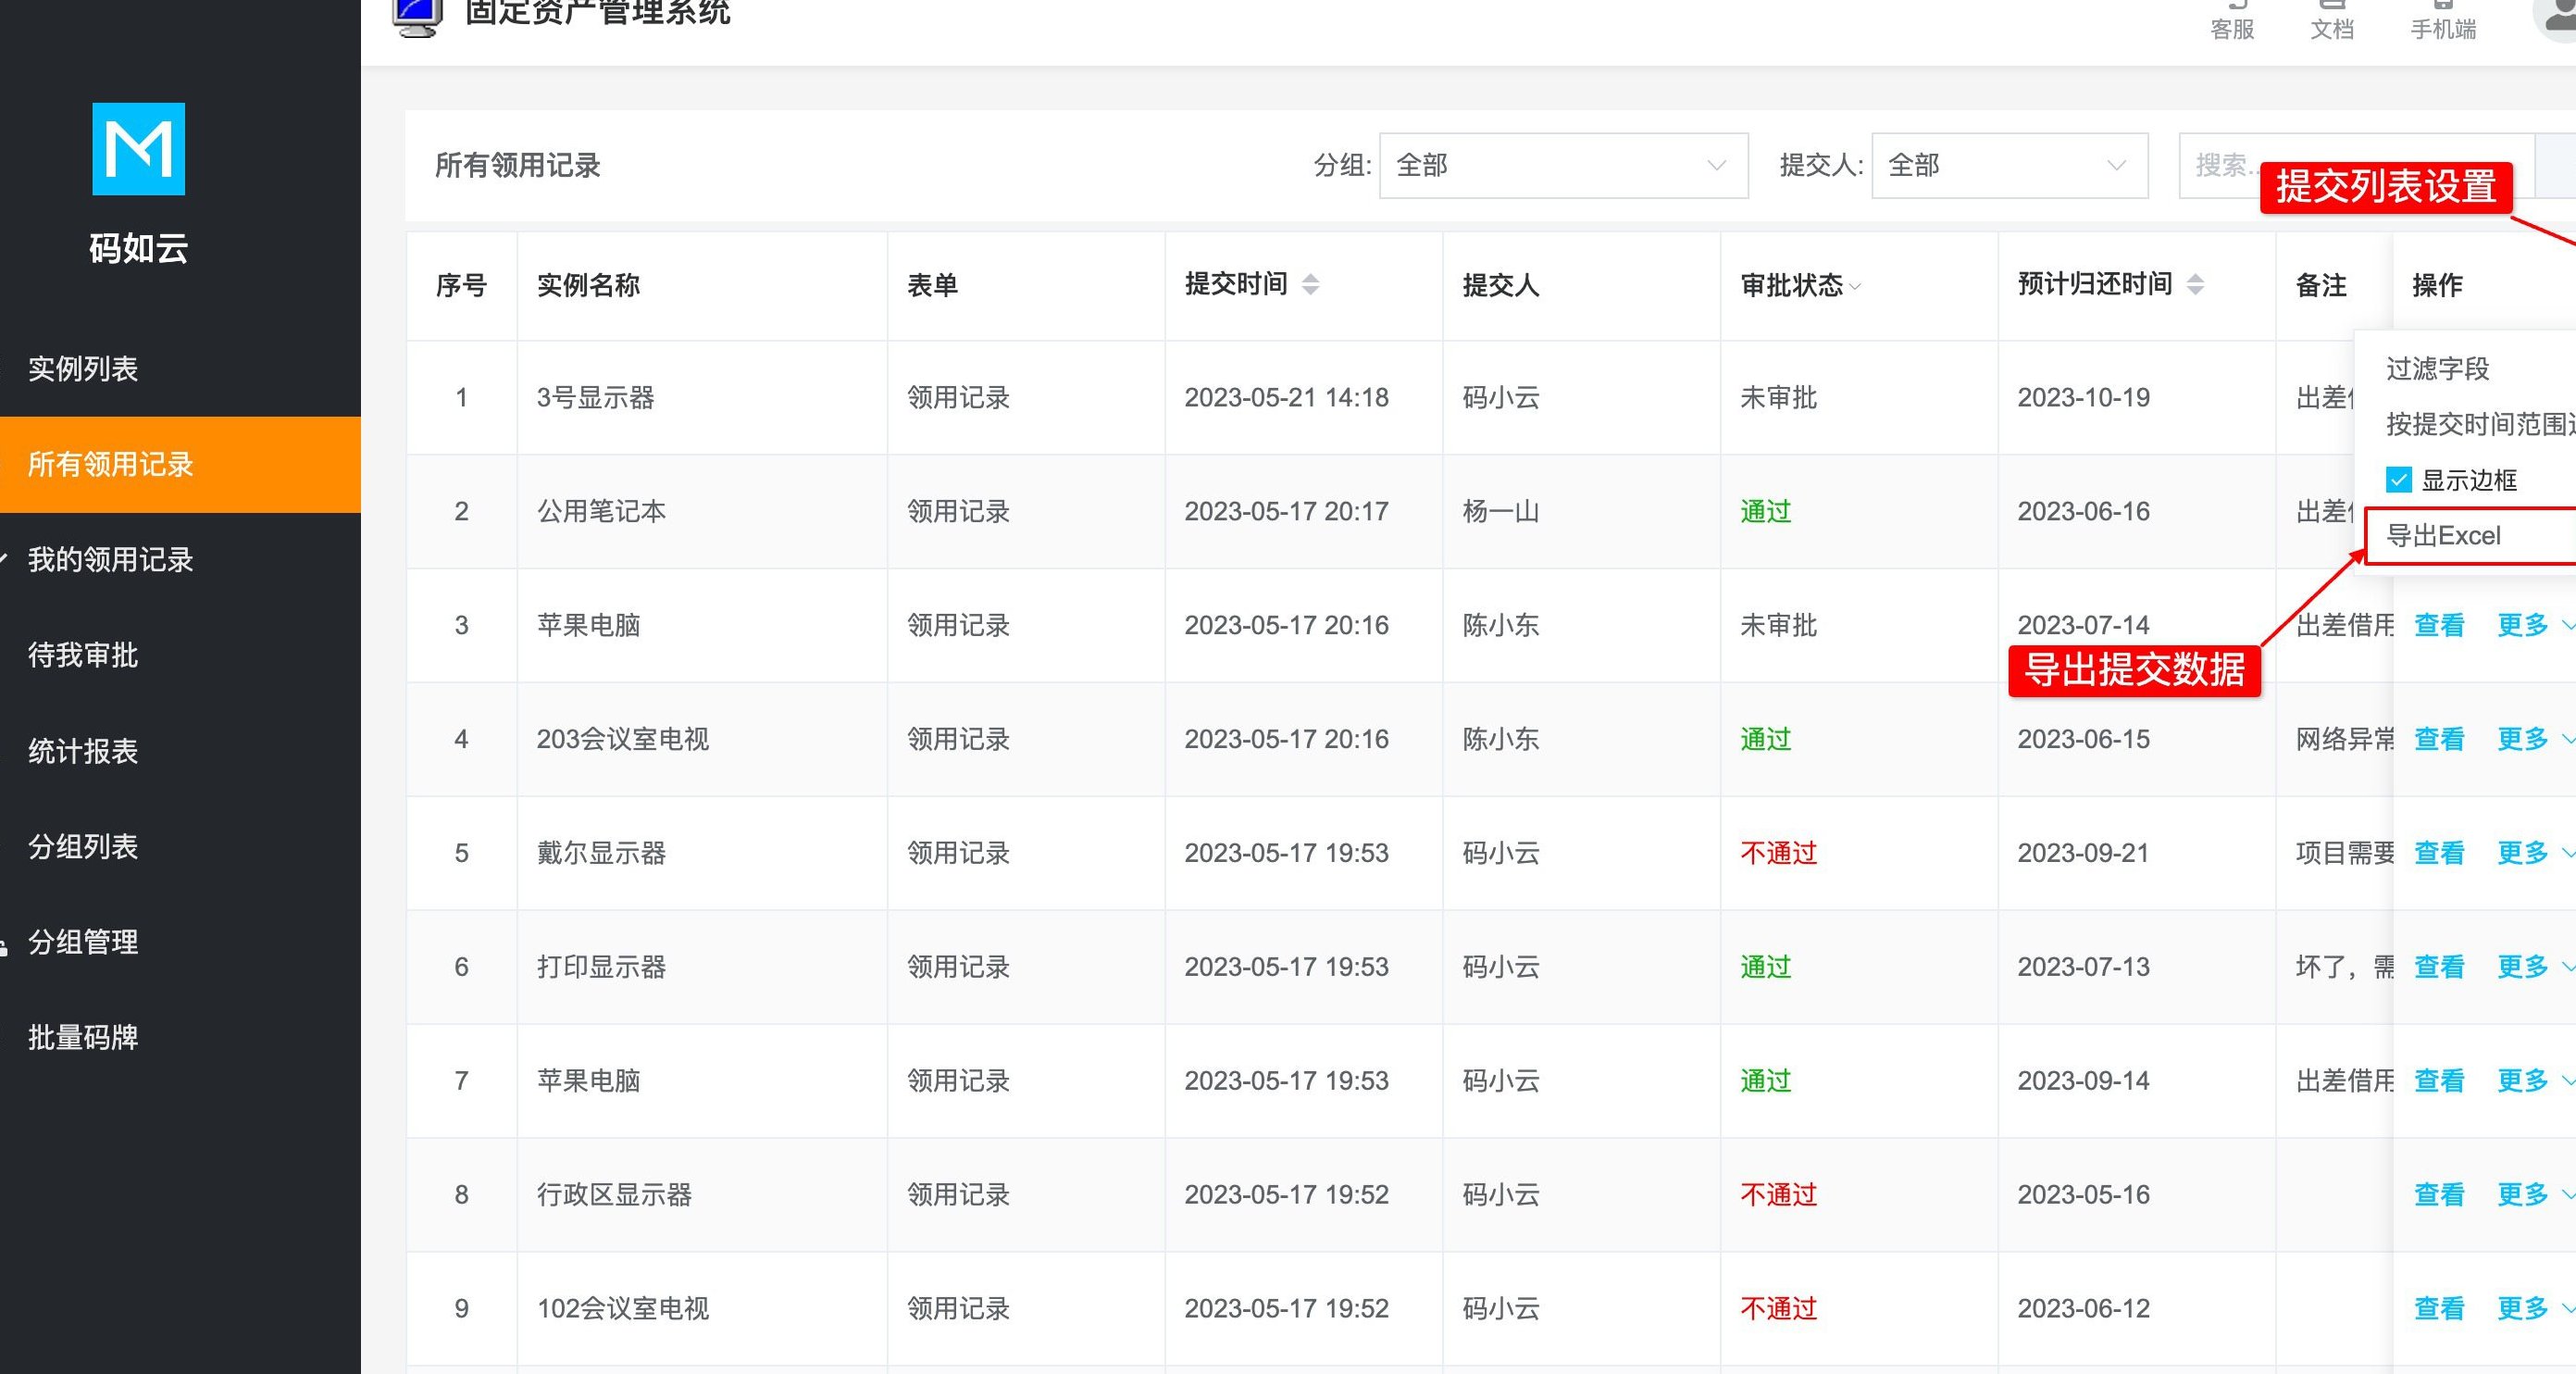Choose 导出Excel from the settings menu
This screenshot has height=1374, width=2576.
coord(2470,536)
